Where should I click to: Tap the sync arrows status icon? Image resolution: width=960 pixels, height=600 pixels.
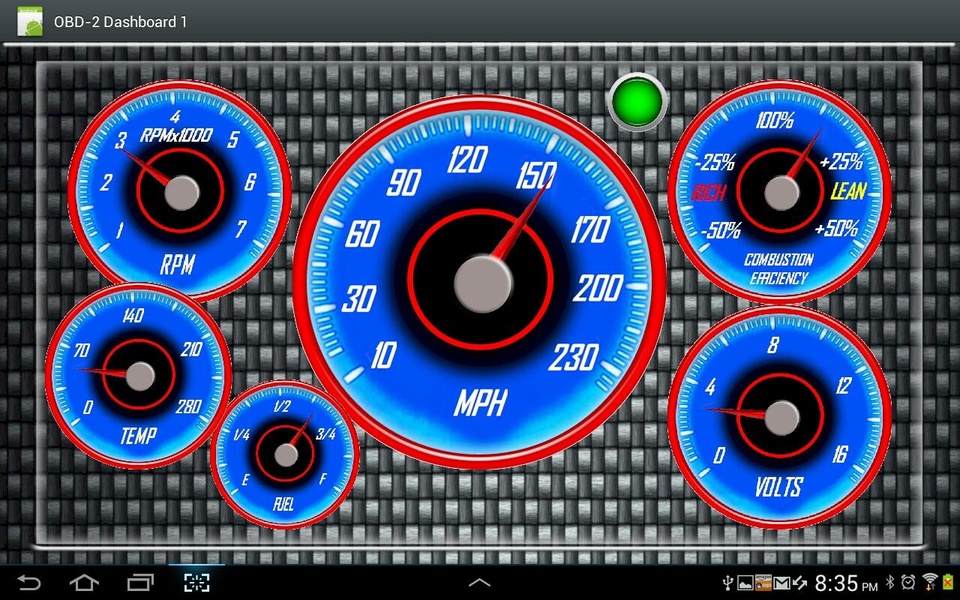point(800,583)
